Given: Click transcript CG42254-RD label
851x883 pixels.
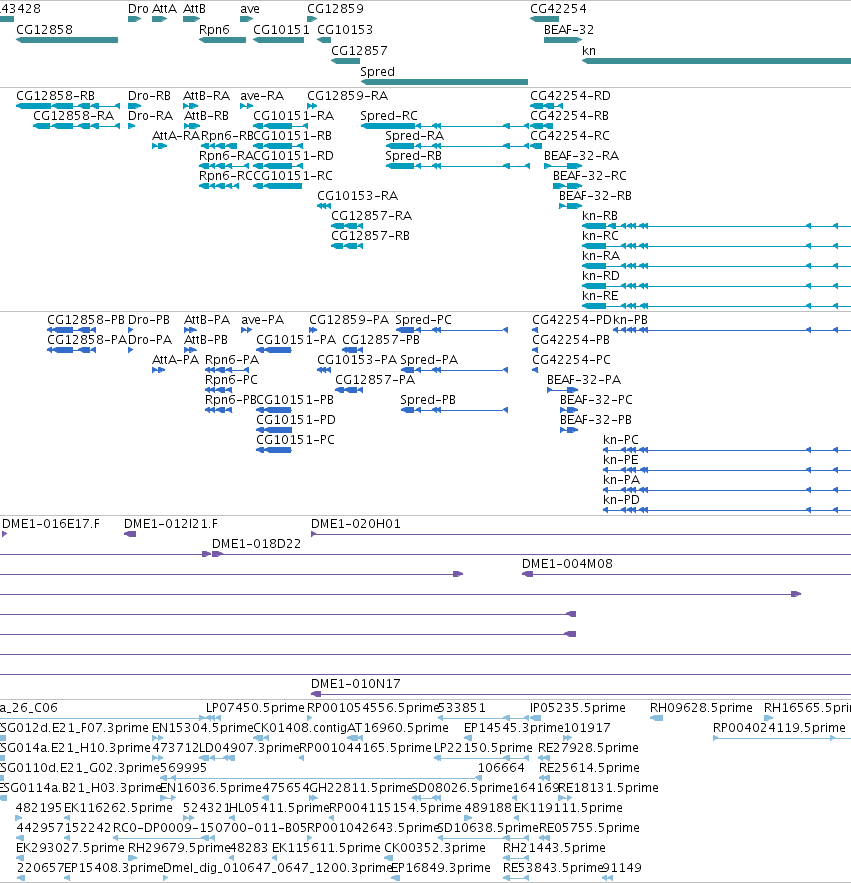Looking at the screenshot, I should click(571, 96).
